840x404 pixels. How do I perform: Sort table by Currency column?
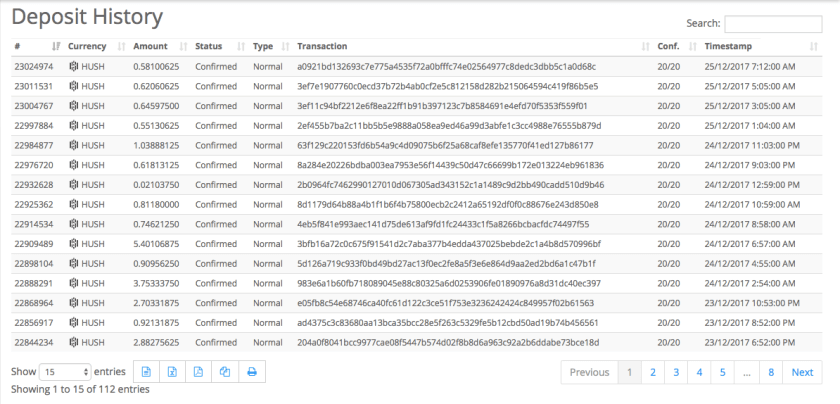(93, 46)
